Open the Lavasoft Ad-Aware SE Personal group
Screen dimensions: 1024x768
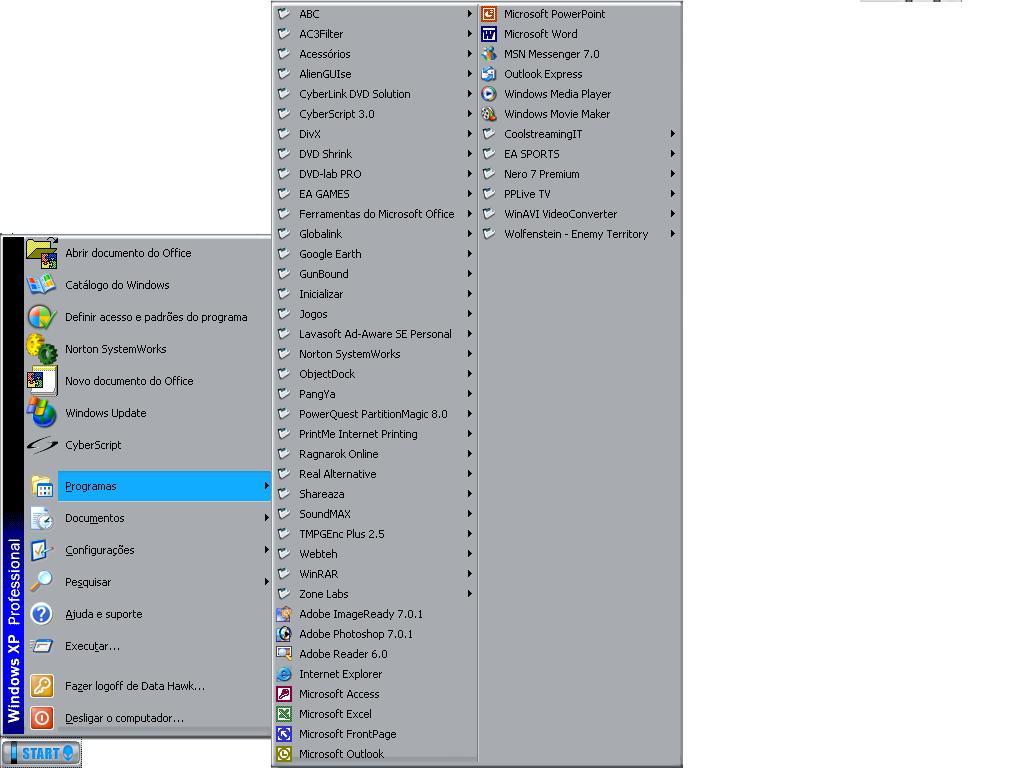[x=376, y=334]
